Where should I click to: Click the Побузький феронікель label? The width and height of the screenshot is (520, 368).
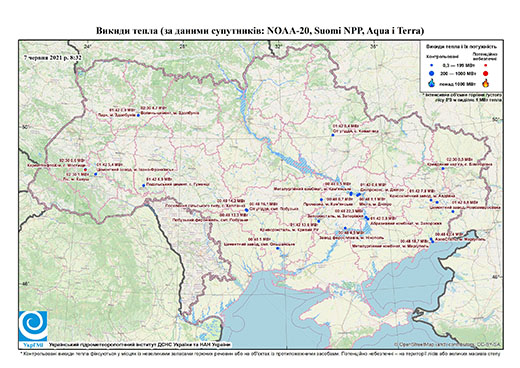pos(210,220)
